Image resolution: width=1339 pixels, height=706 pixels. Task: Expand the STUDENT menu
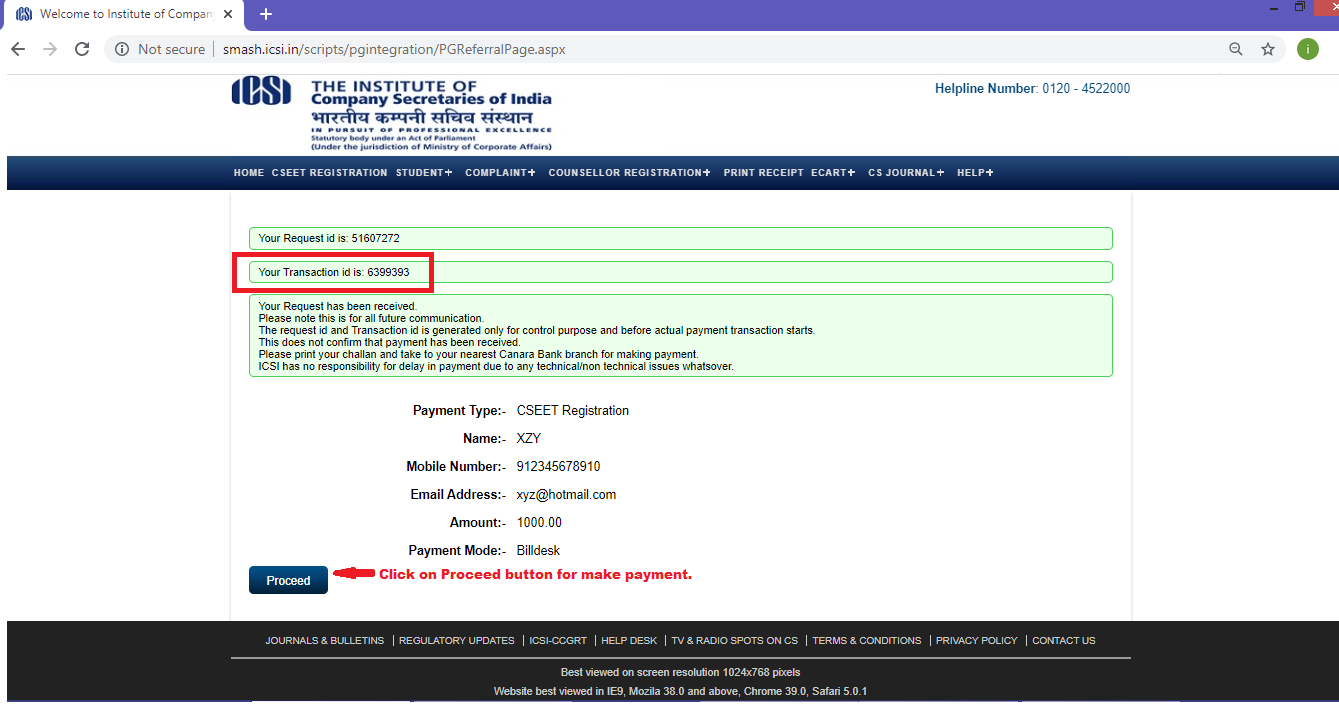click(423, 173)
